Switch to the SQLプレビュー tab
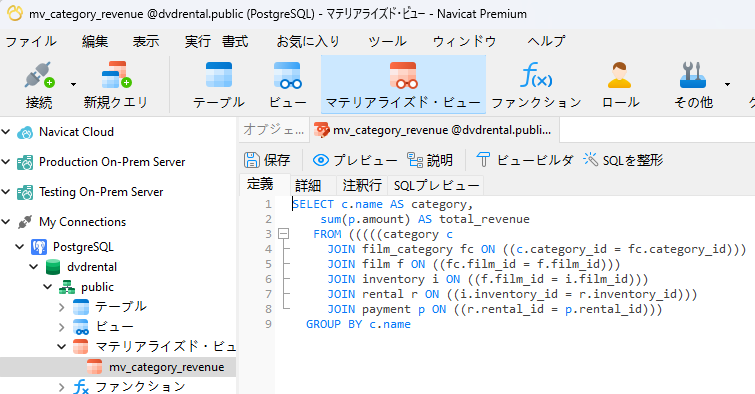 436,185
